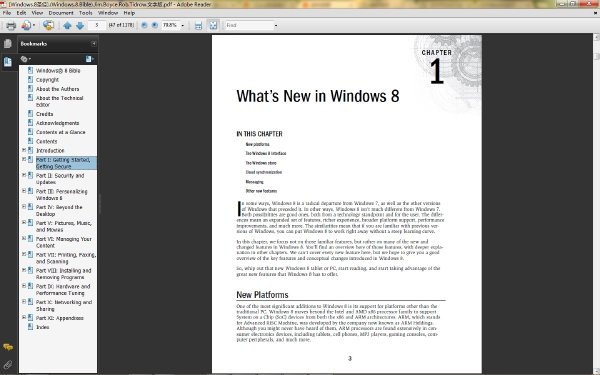The height and width of the screenshot is (375, 600).
Task: Expand Part XI: Appendixes node
Action: pos(24,318)
